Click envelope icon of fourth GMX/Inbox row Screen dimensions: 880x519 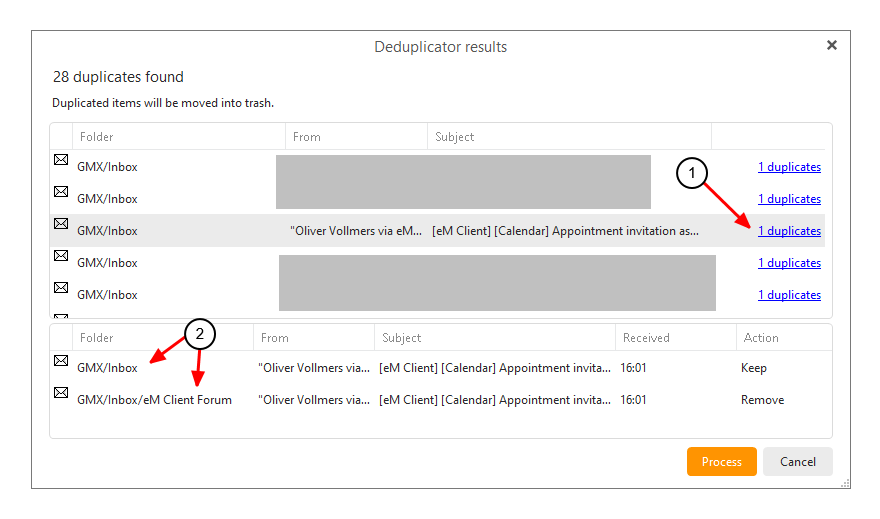coord(61,256)
